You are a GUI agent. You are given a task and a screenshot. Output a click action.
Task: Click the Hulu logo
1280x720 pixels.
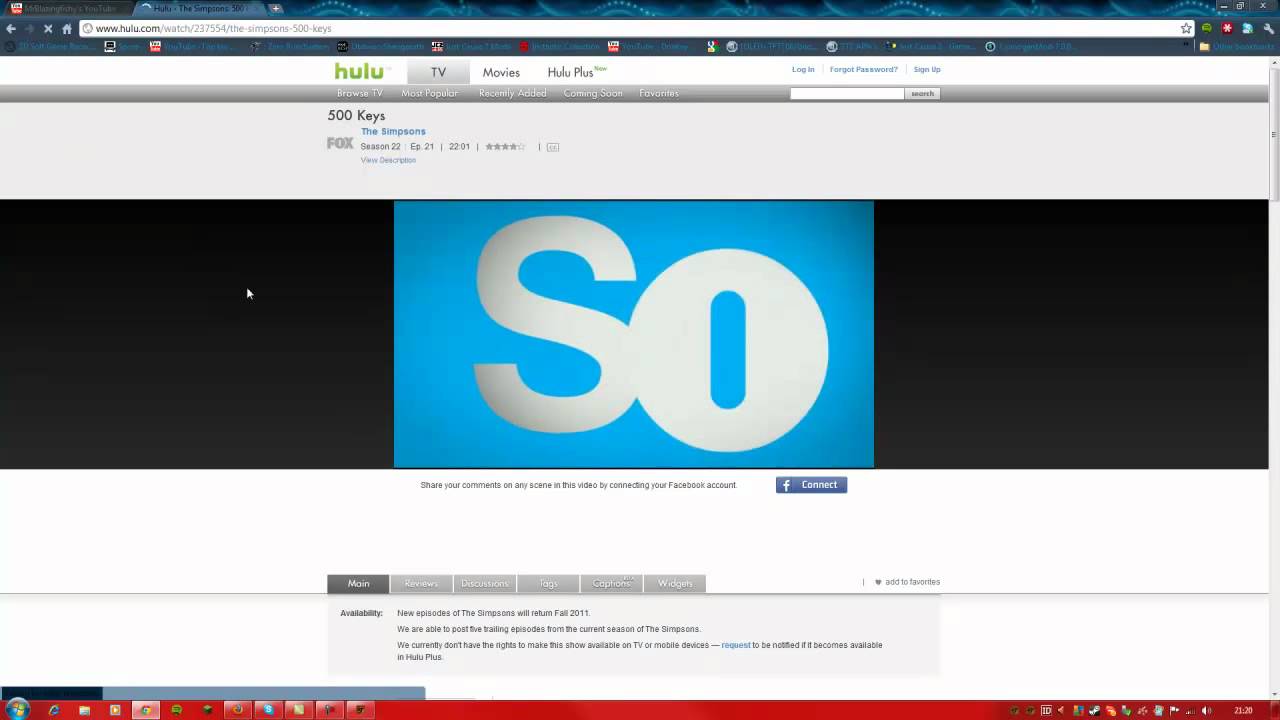[x=359, y=71]
